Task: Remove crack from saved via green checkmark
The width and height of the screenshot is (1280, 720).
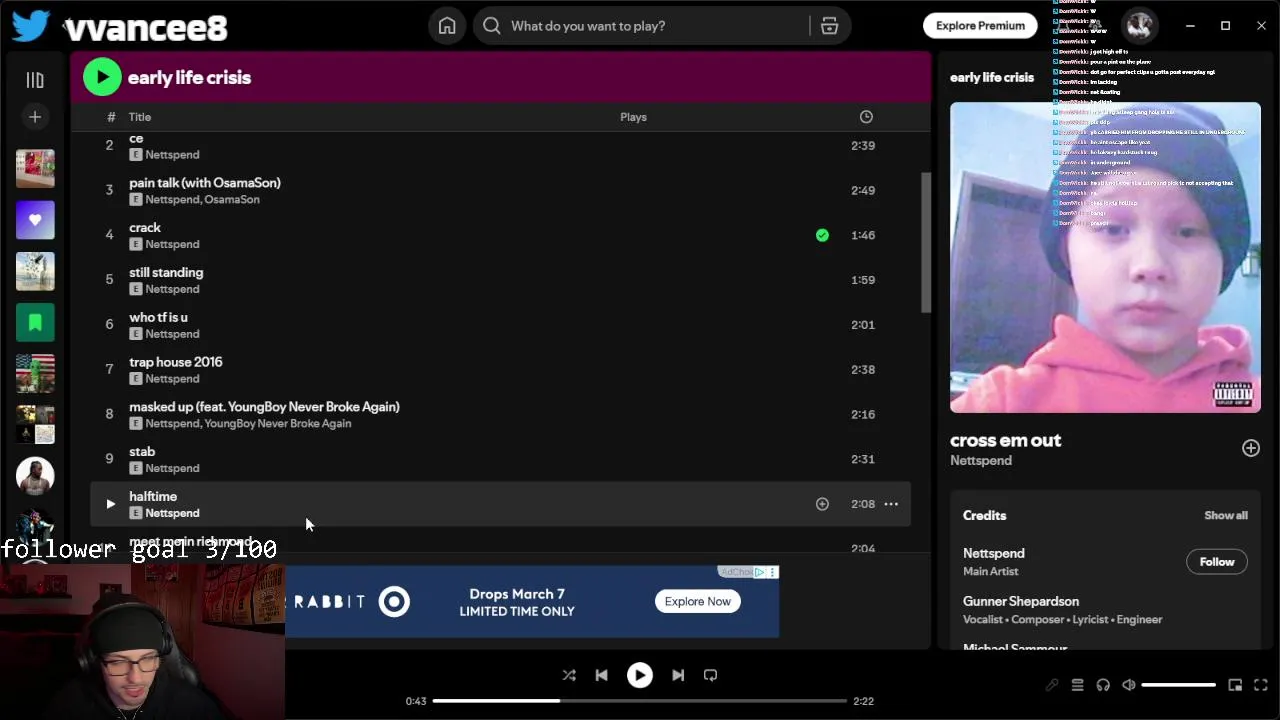Action: (822, 235)
